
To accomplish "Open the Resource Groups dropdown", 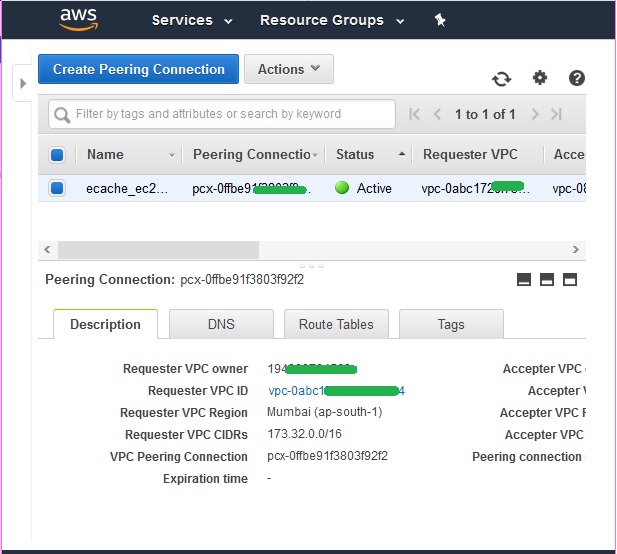I will click(x=332, y=20).
